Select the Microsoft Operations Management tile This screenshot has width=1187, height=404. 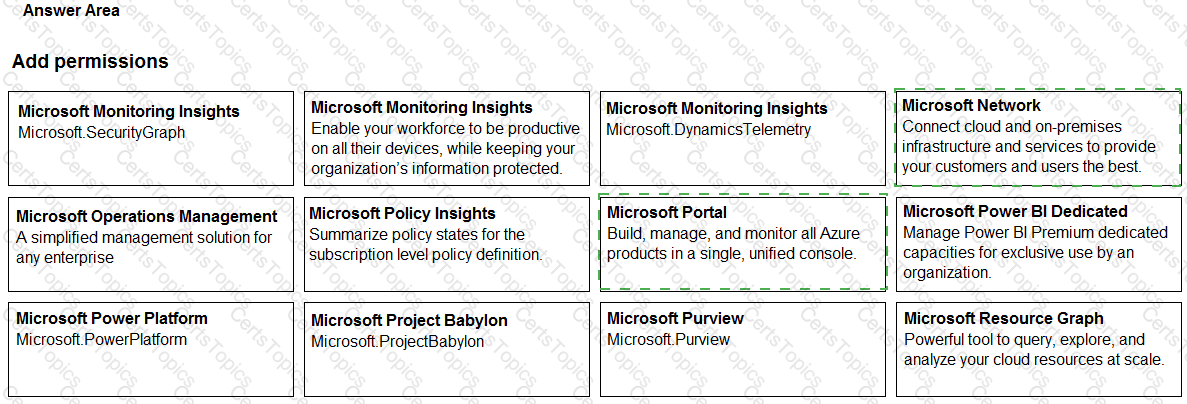[x=151, y=244]
